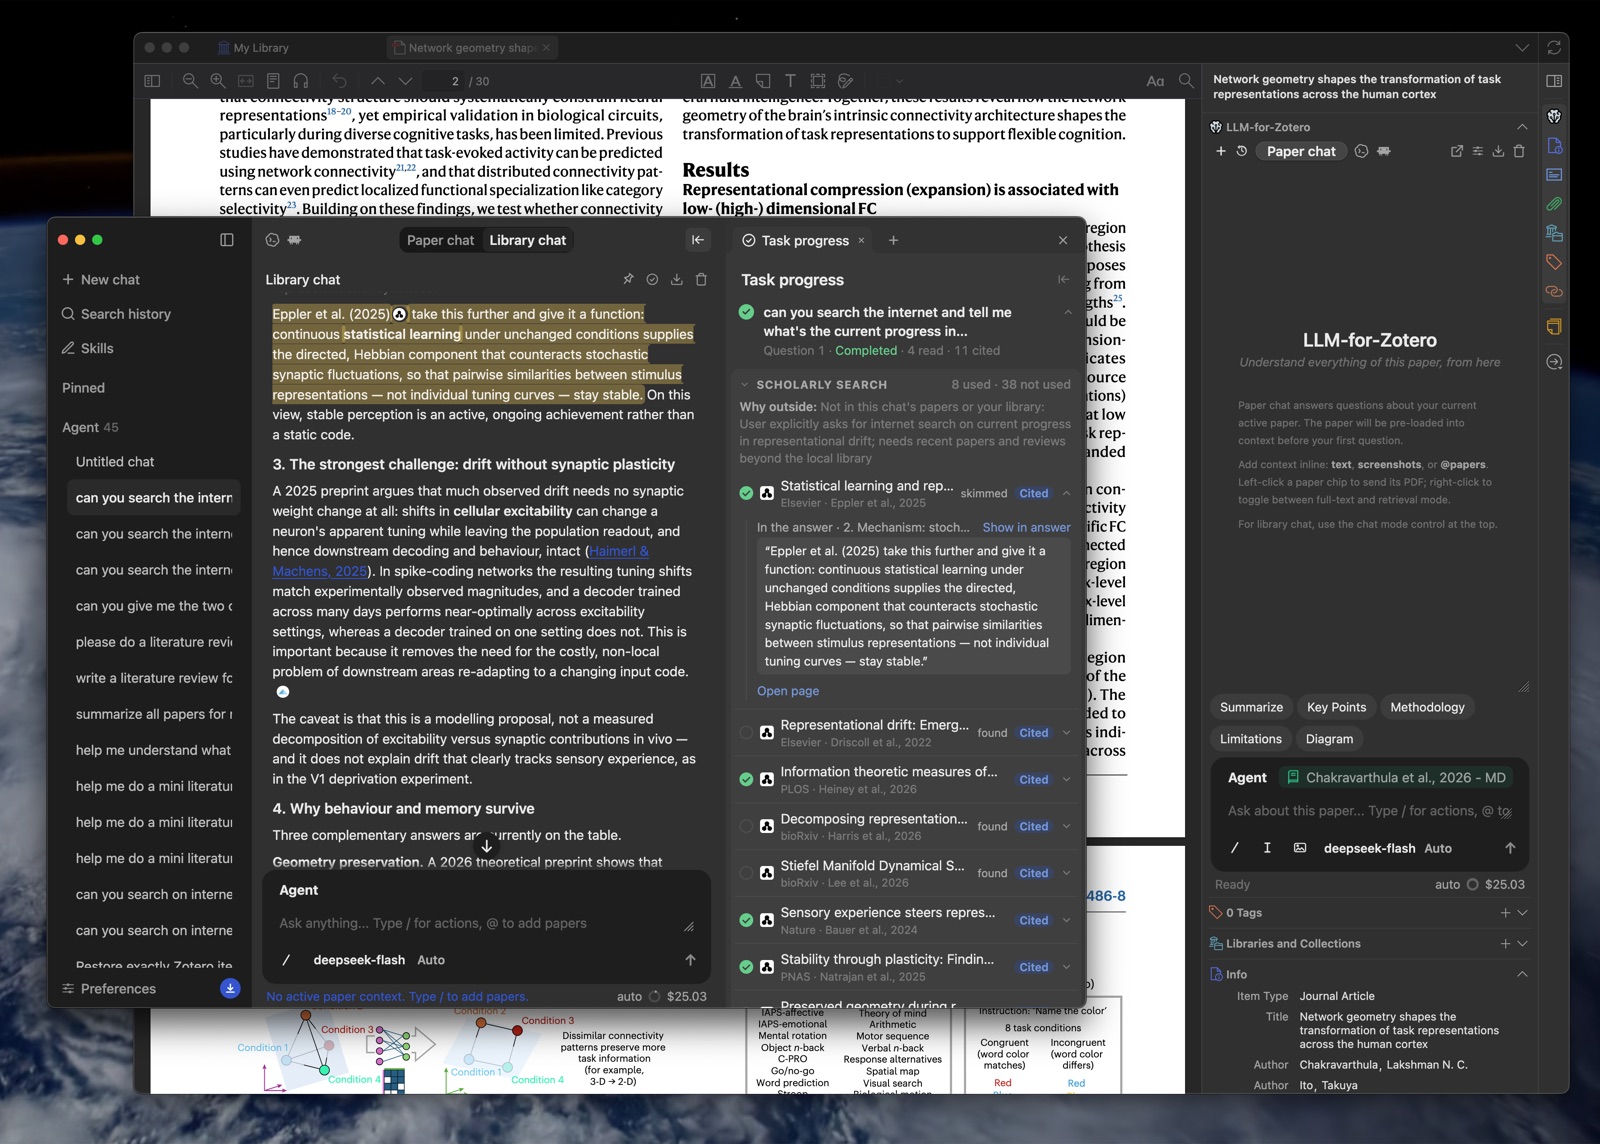Switch to the My Library tab
This screenshot has height=1144, width=1600.
tap(254, 48)
